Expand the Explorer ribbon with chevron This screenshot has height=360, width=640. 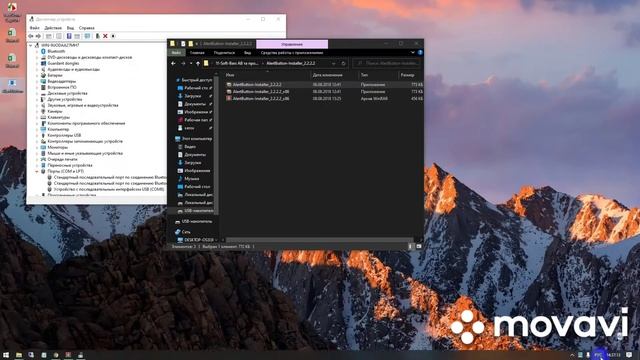[x=413, y=53]
